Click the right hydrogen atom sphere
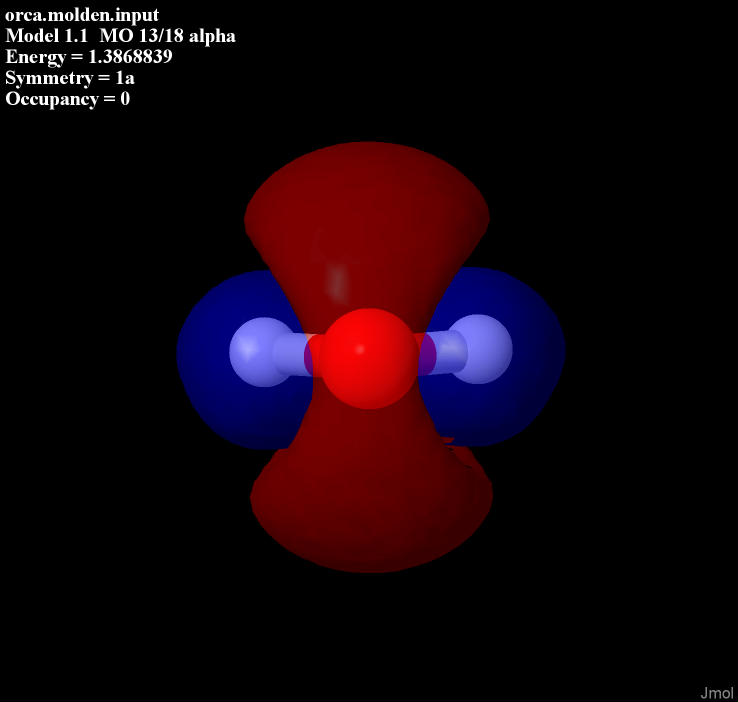The width and height of the screenshot is (738, 702). [481, 349]
